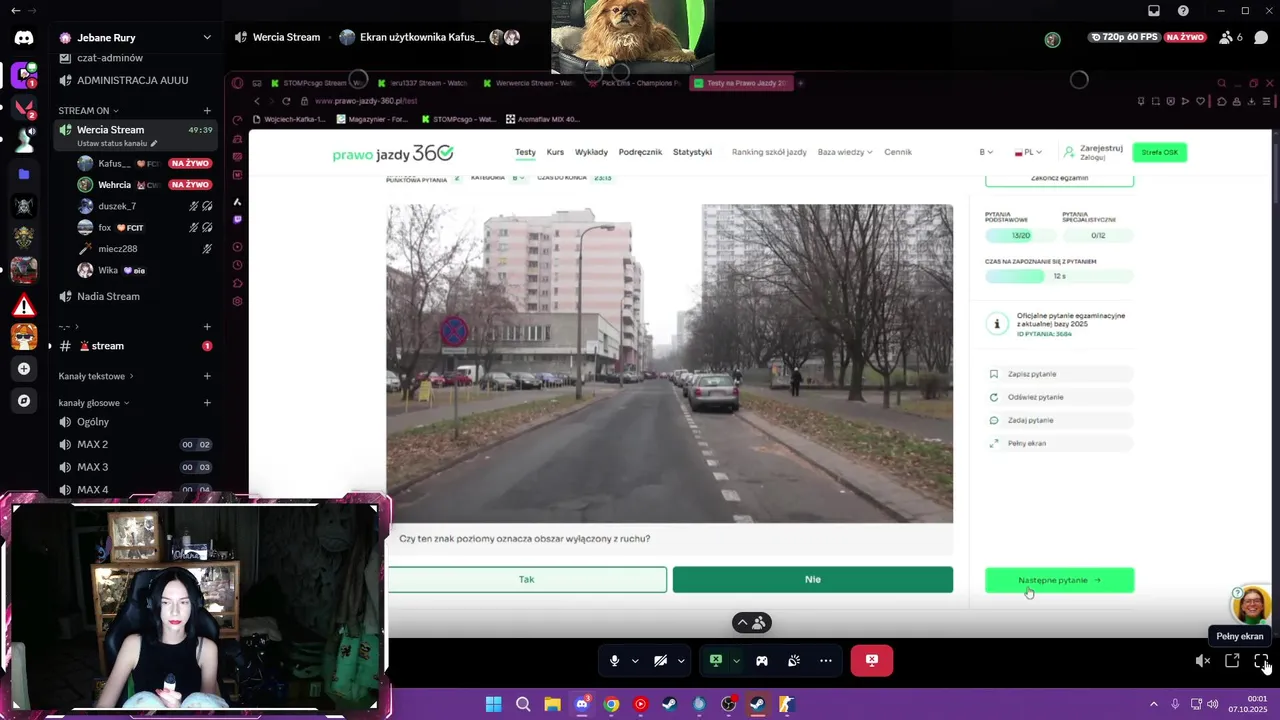Open Baza wiedzy dropdown menu
The height and width of the screenshot is (720, 1280).
pyautogui.click(x=845, y=152)
